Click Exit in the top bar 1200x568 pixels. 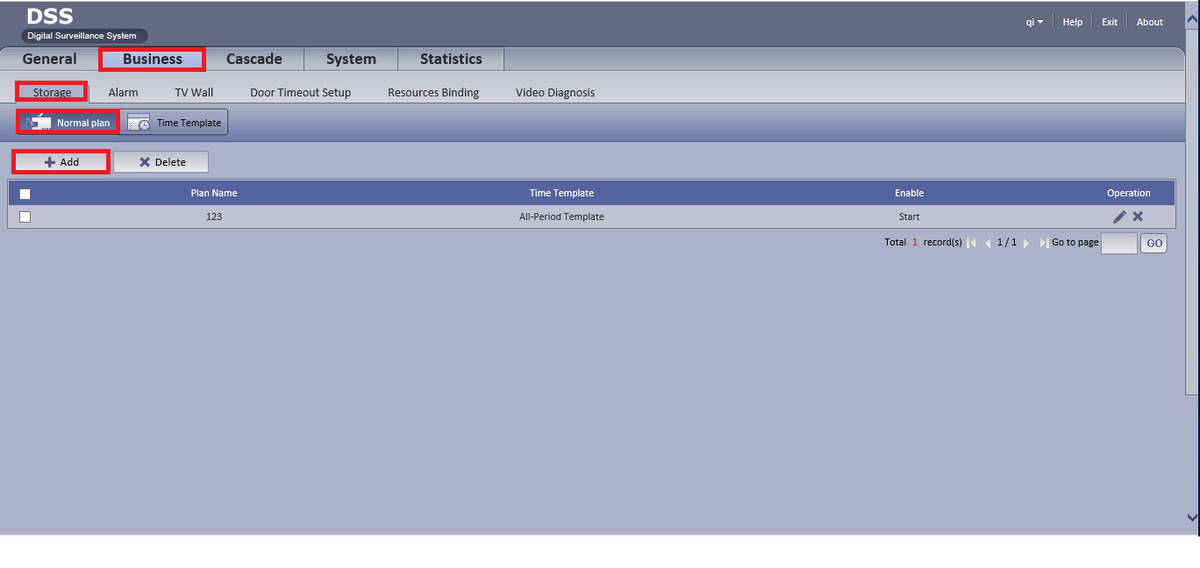coord(1109,22)
